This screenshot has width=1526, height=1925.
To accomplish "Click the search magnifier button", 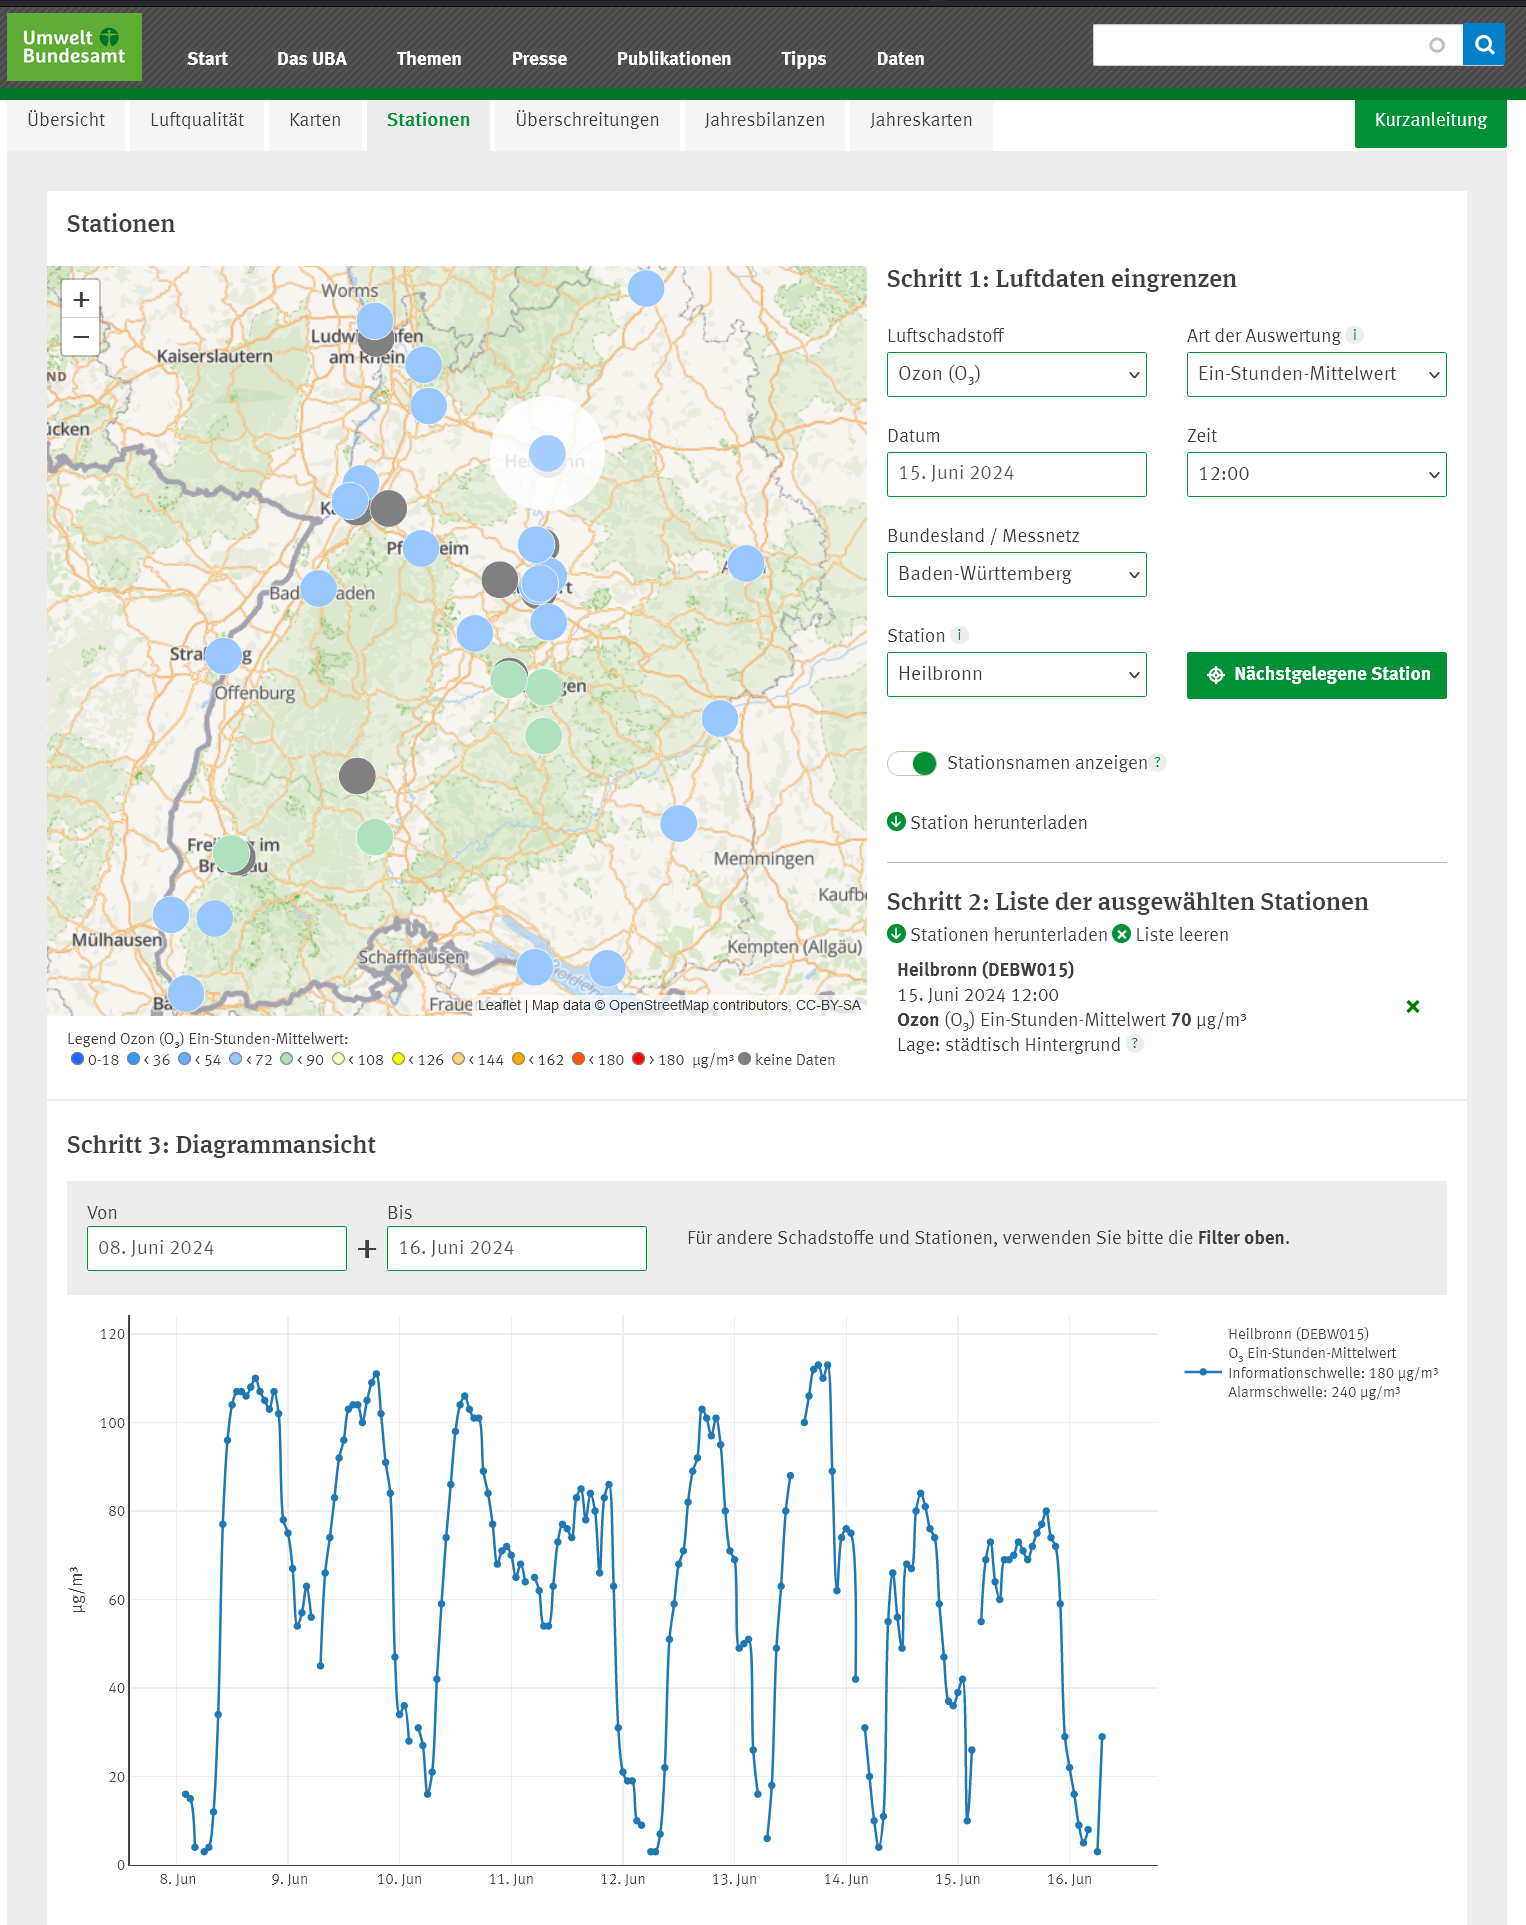I will click(x=1484, y=45).
